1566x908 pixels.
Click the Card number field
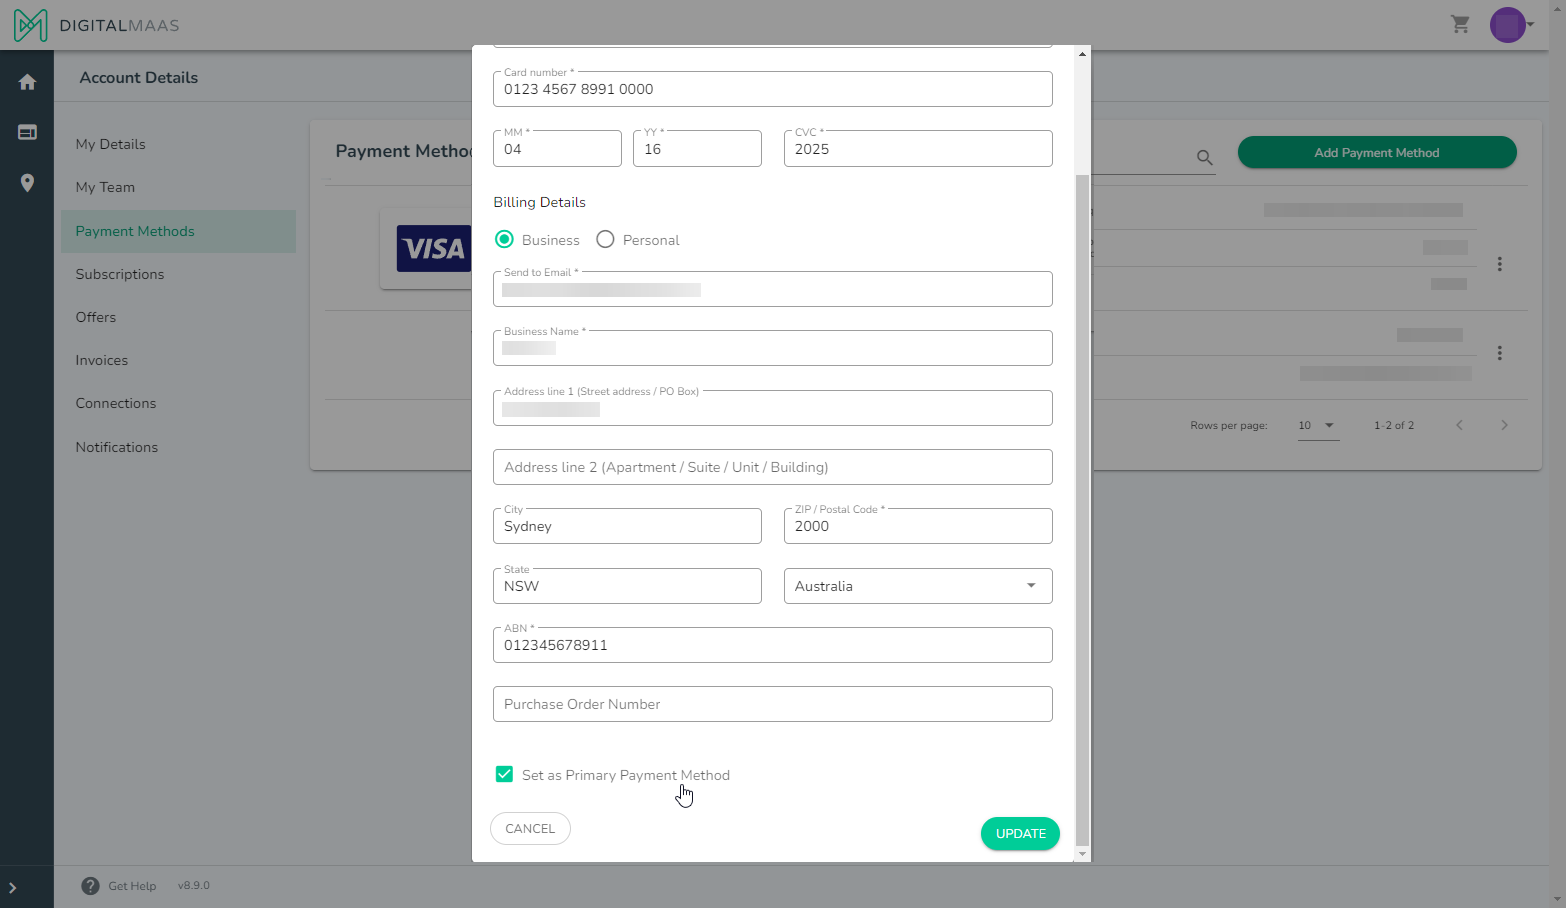(772, 89)
